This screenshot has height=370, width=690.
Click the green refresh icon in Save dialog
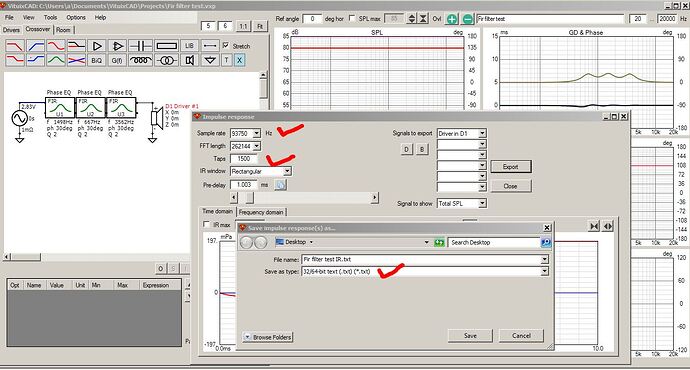click(439, 242)
